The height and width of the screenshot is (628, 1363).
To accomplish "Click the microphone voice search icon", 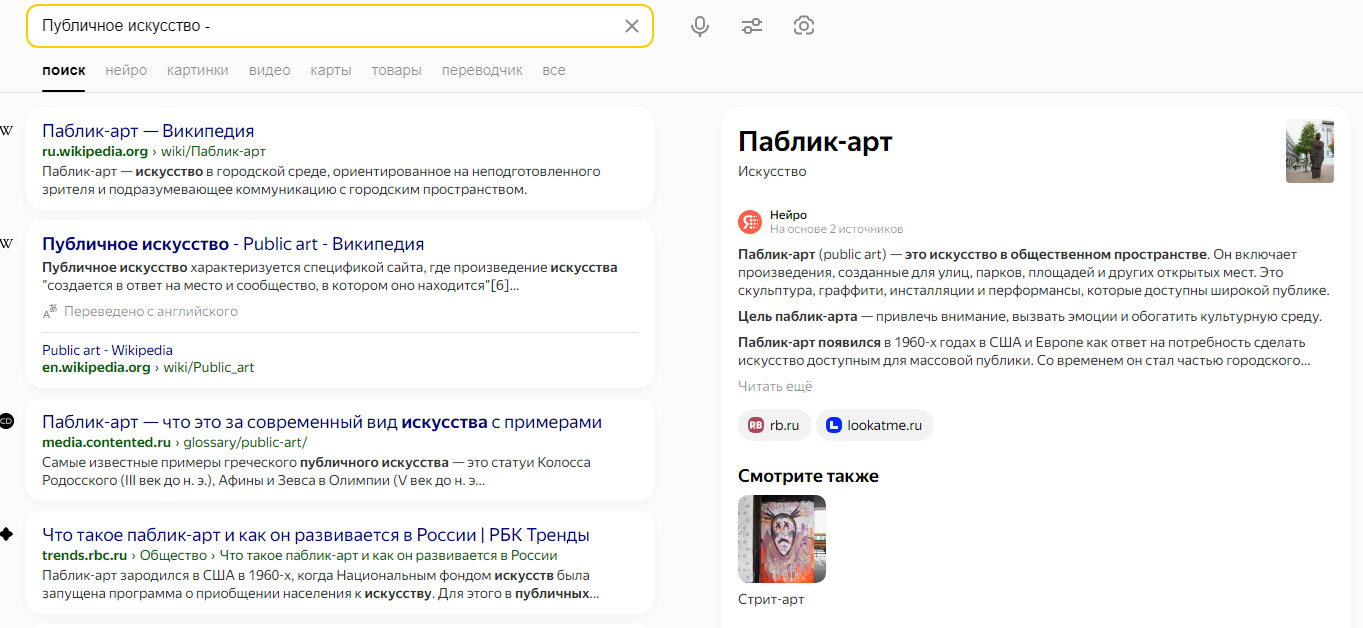I will click(700, 26).
